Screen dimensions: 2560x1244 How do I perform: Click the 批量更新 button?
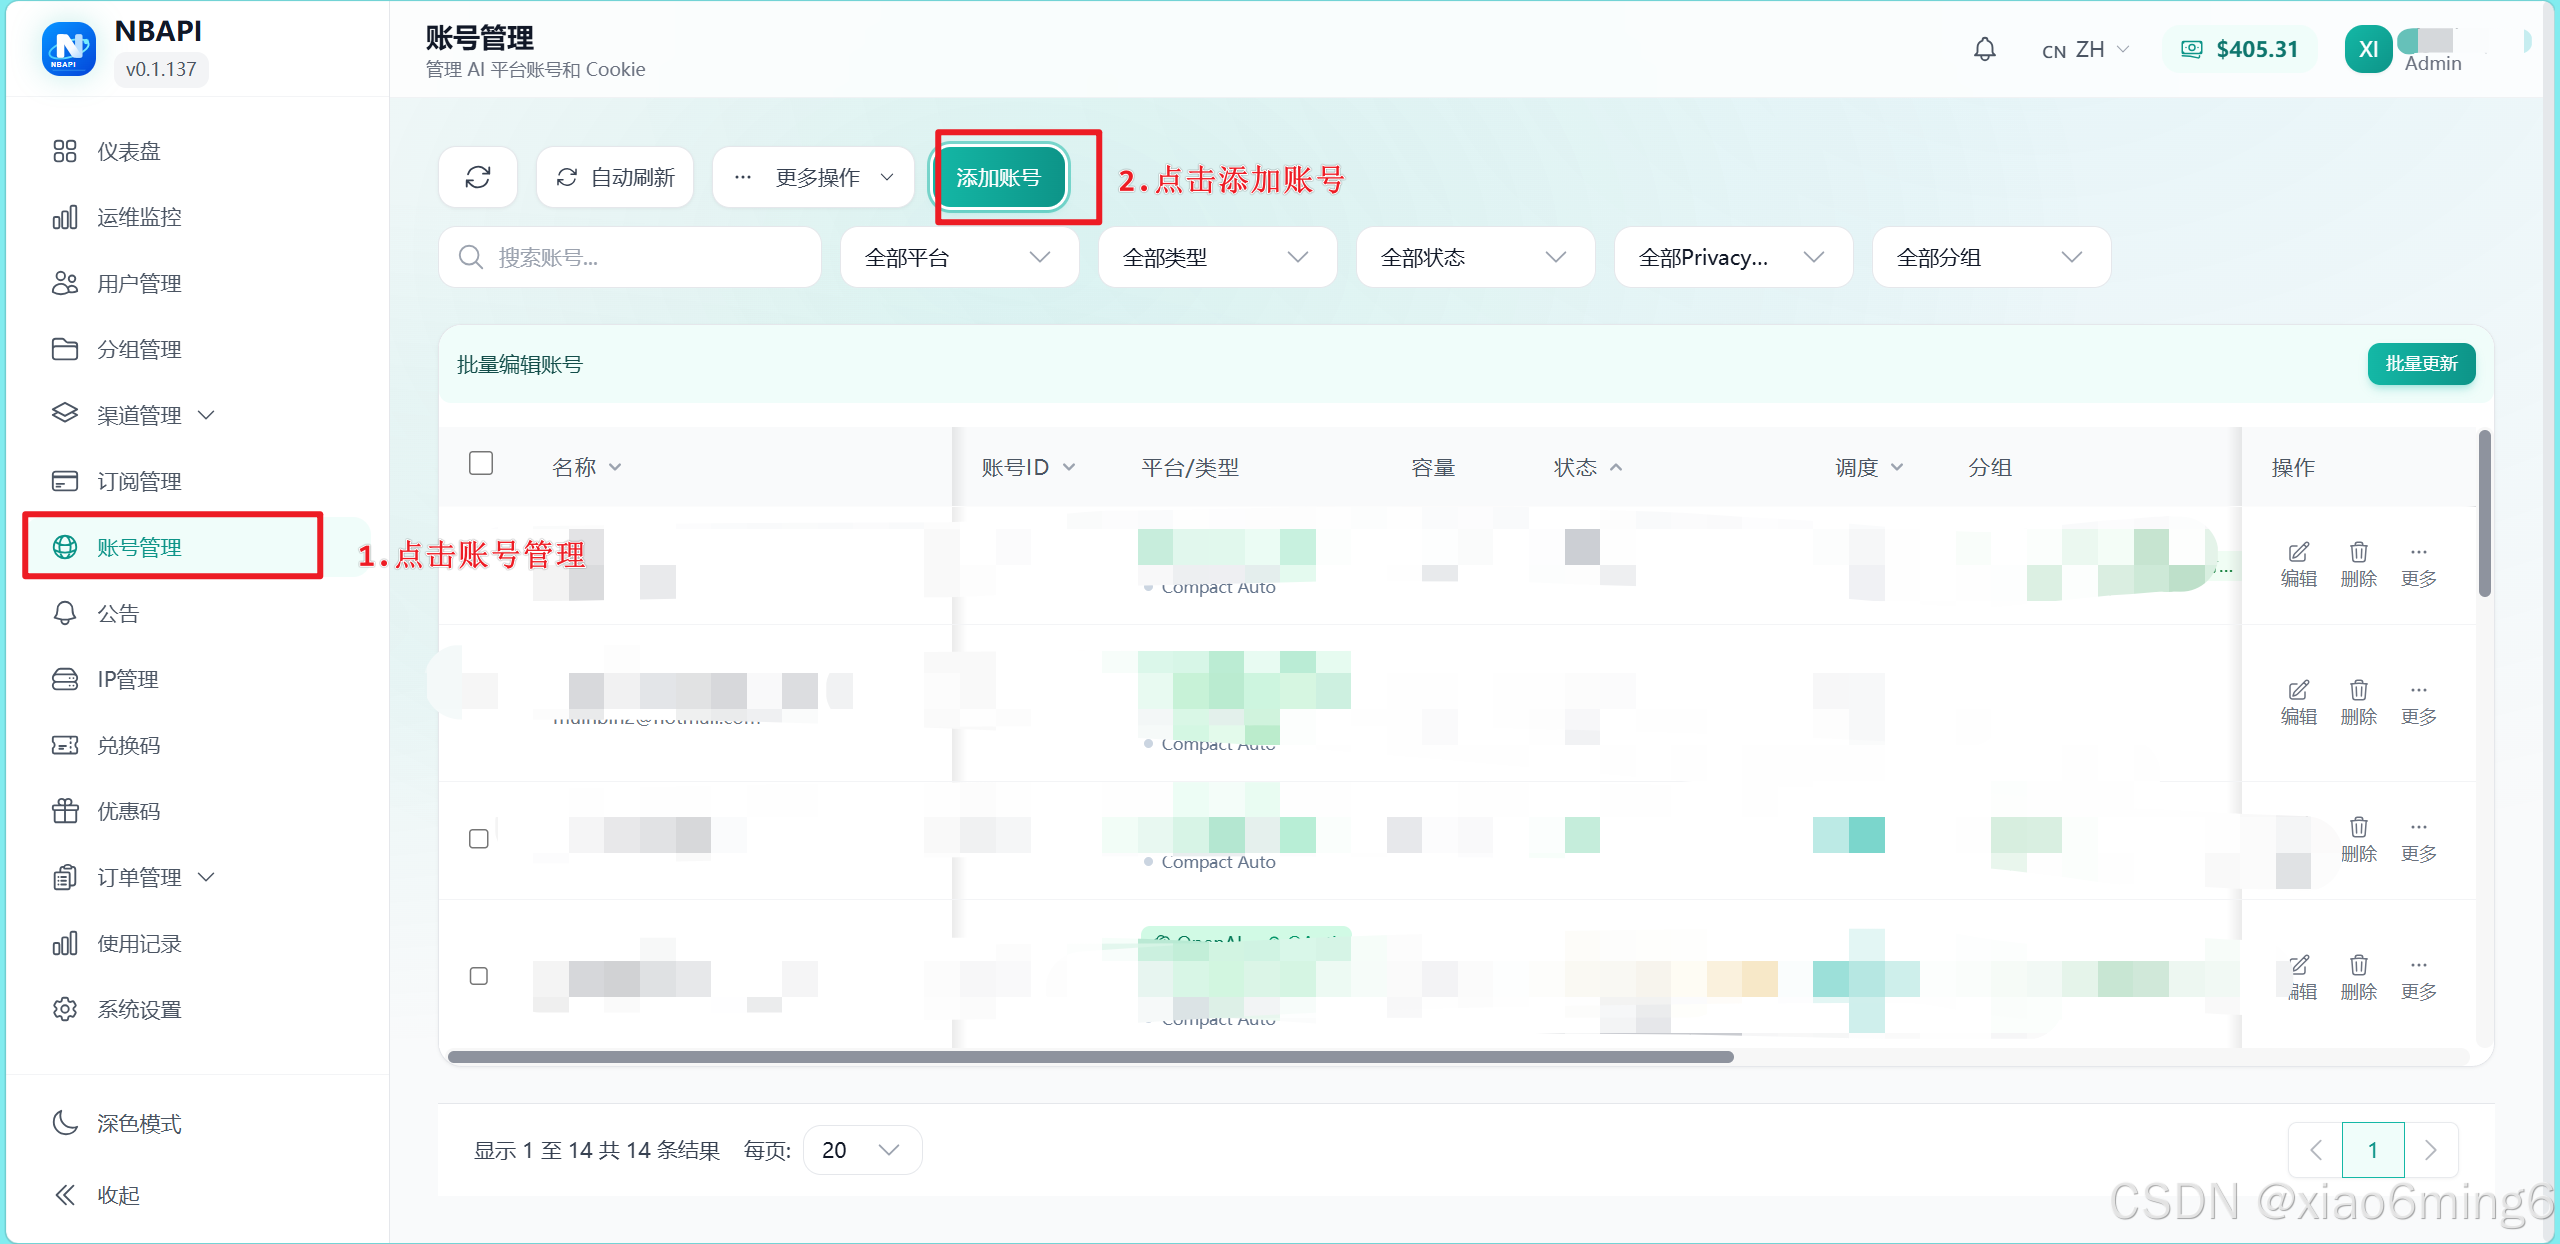[2421, 364]
